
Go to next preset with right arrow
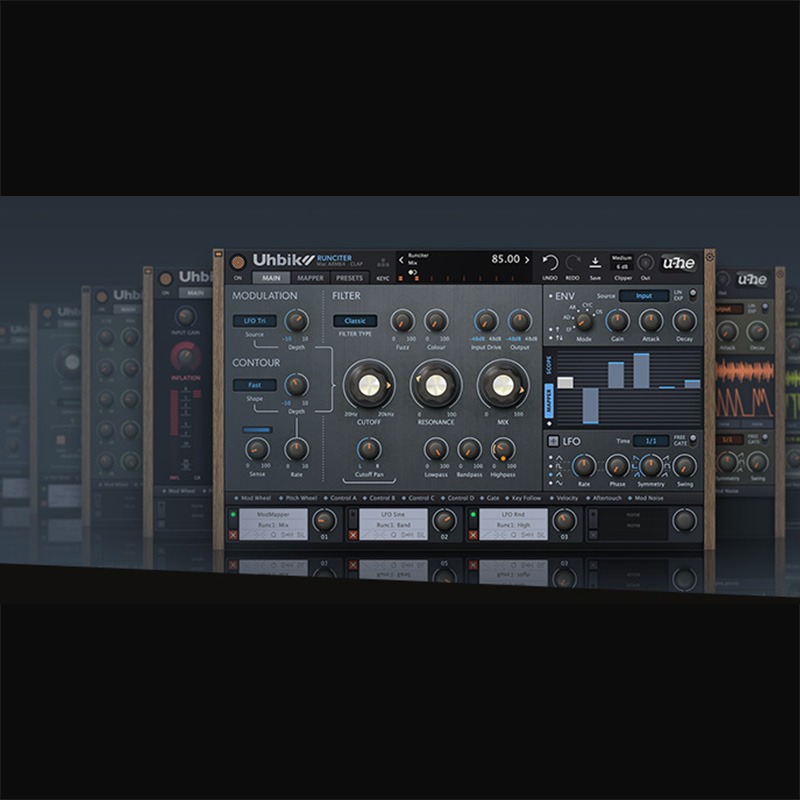pos(527,260)
